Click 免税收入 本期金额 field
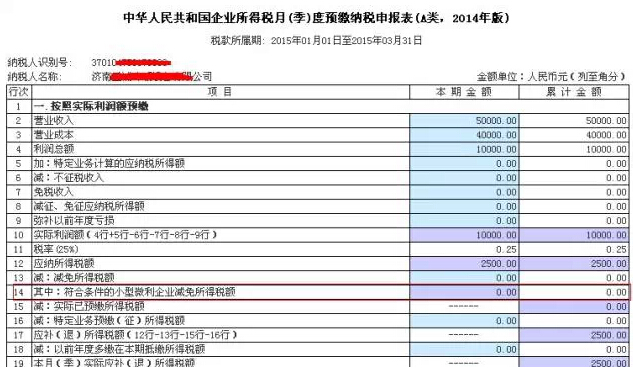 tap(464, 192)
